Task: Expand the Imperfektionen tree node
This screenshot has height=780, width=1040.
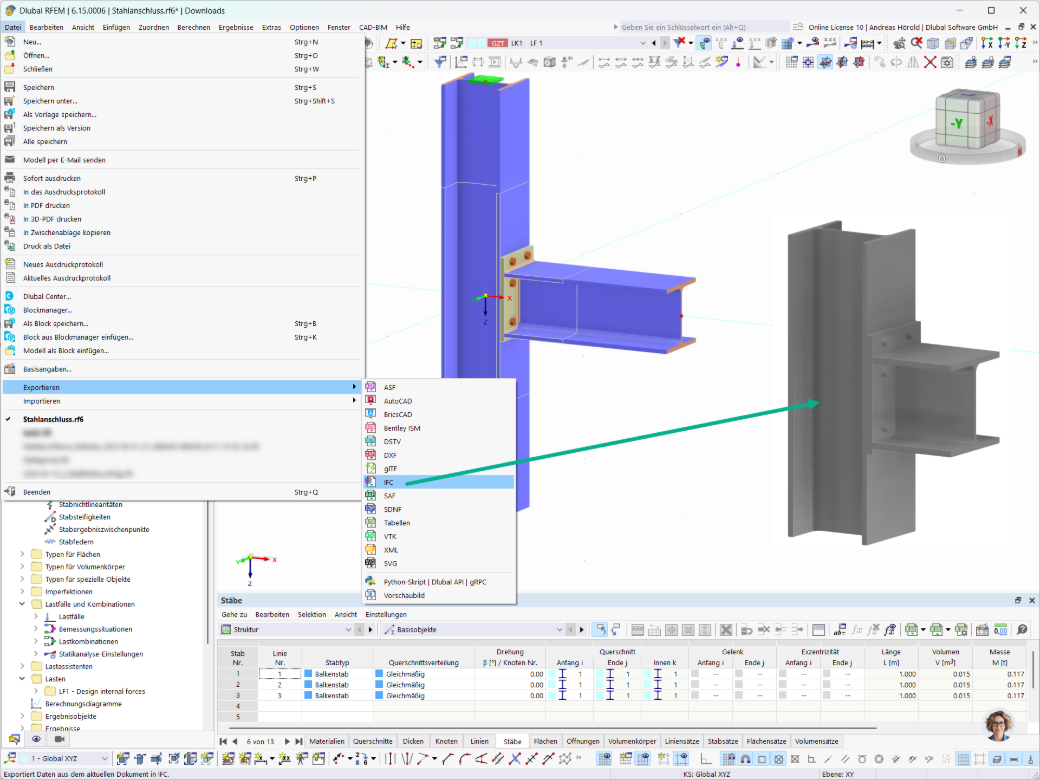Action: tap(22, 592)
